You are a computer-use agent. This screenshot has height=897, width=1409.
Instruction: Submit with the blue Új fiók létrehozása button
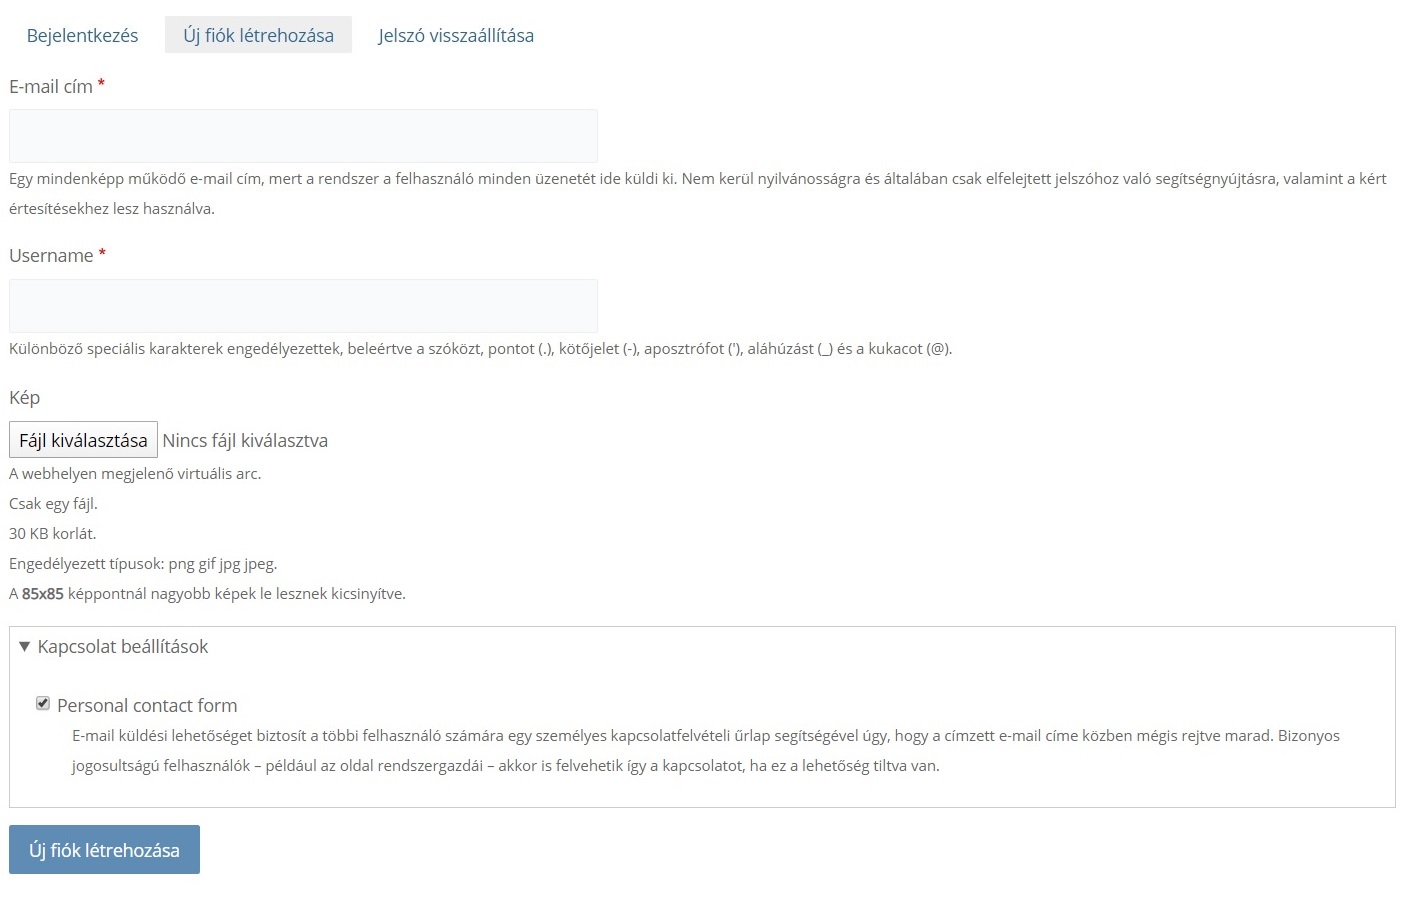click(104, 850)
